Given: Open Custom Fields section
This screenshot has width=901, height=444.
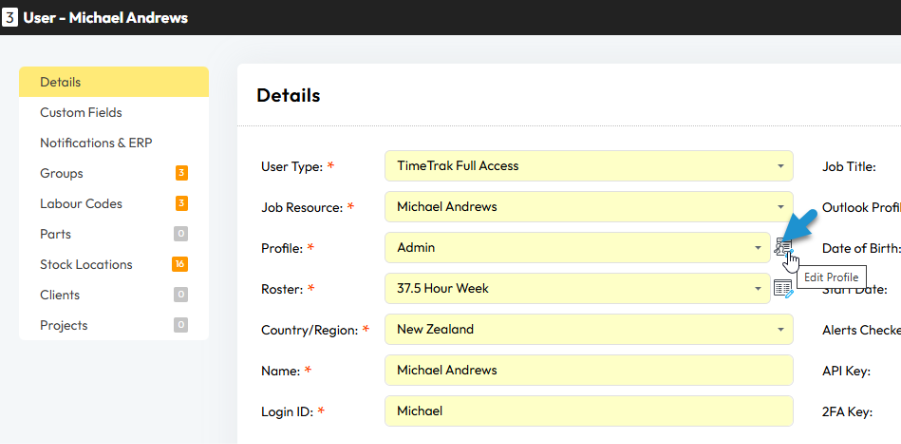Looking at the screenshot, I should tap(81, 113).
